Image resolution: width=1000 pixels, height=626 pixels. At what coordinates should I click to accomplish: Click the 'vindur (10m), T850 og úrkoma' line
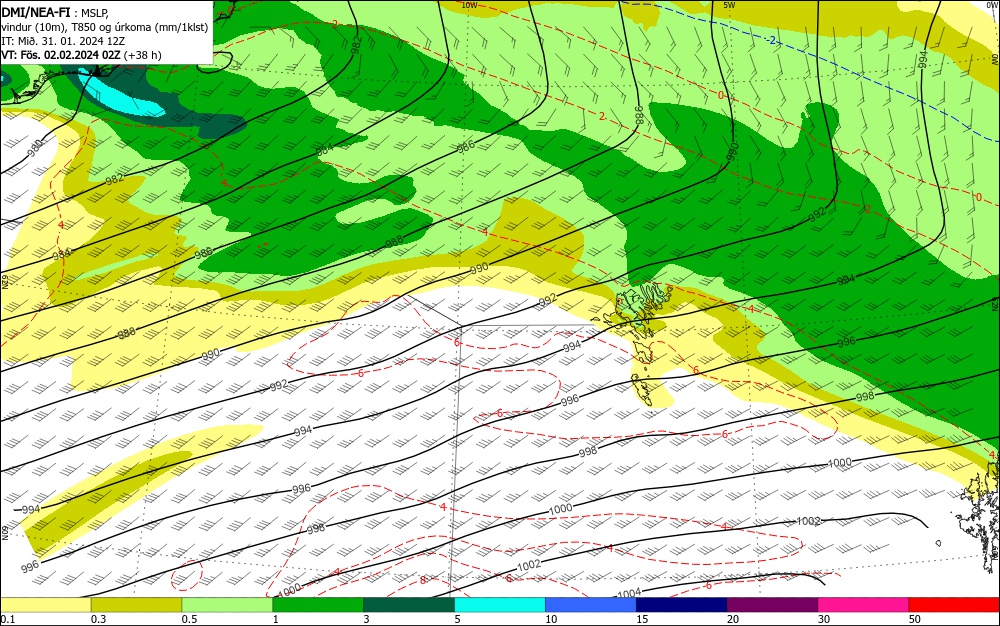pos(105,27)
